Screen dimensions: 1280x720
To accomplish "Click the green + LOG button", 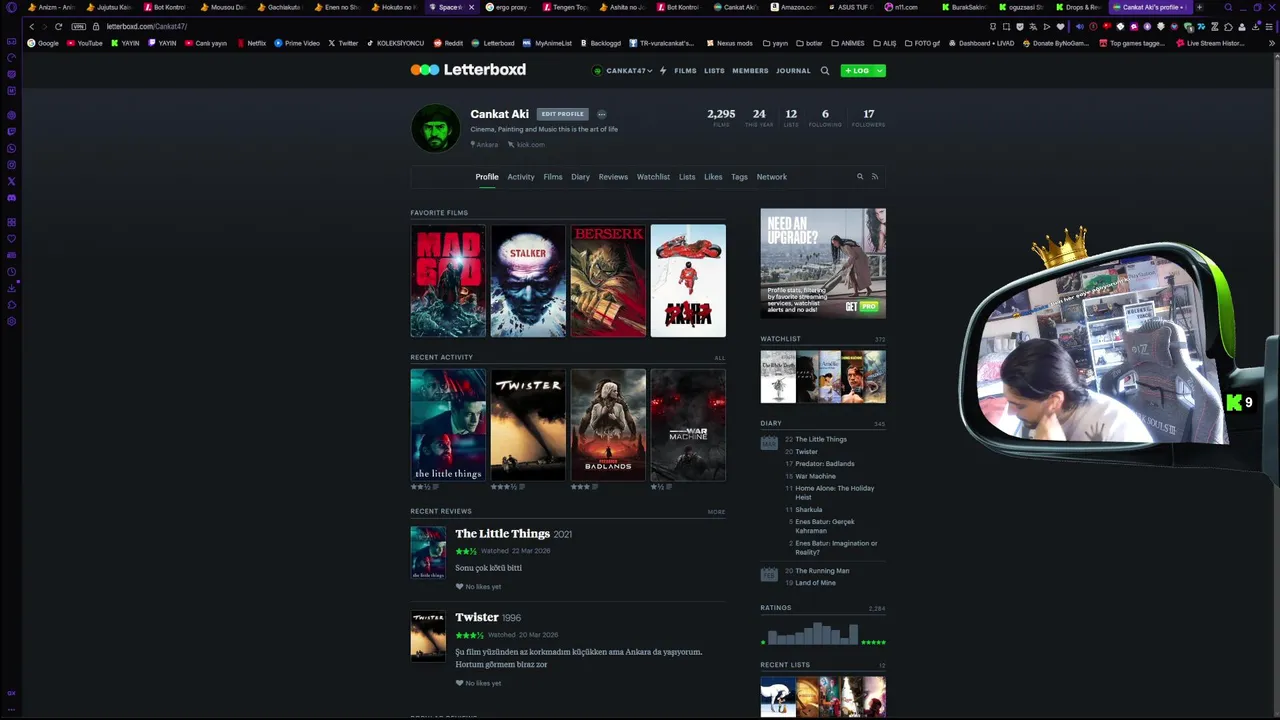I will [x=857, y=71].
